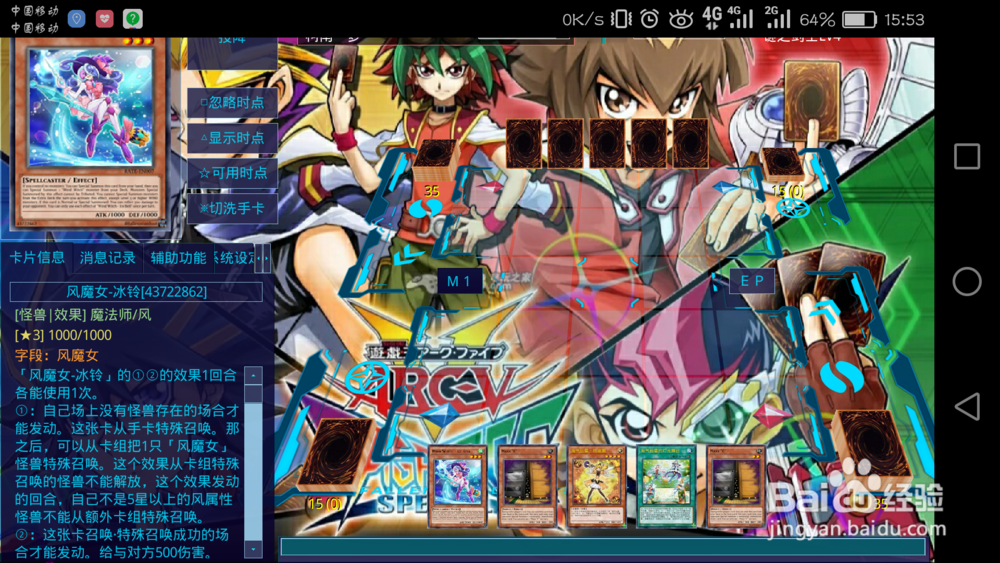The width and height of the screenshot is (1000, 563).
Task: Click the tab strip left scroll arrow
Action: click(x=258, y=258)
